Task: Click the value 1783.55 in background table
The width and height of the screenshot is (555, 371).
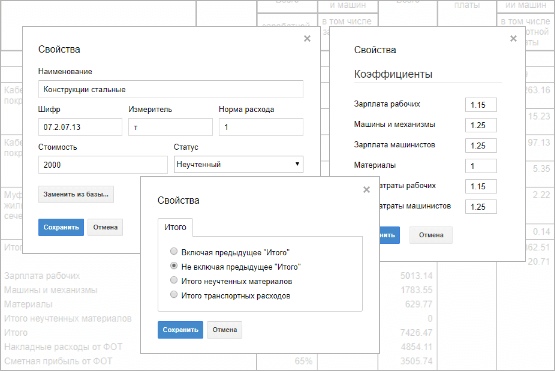Action: (x=416, y=290)
